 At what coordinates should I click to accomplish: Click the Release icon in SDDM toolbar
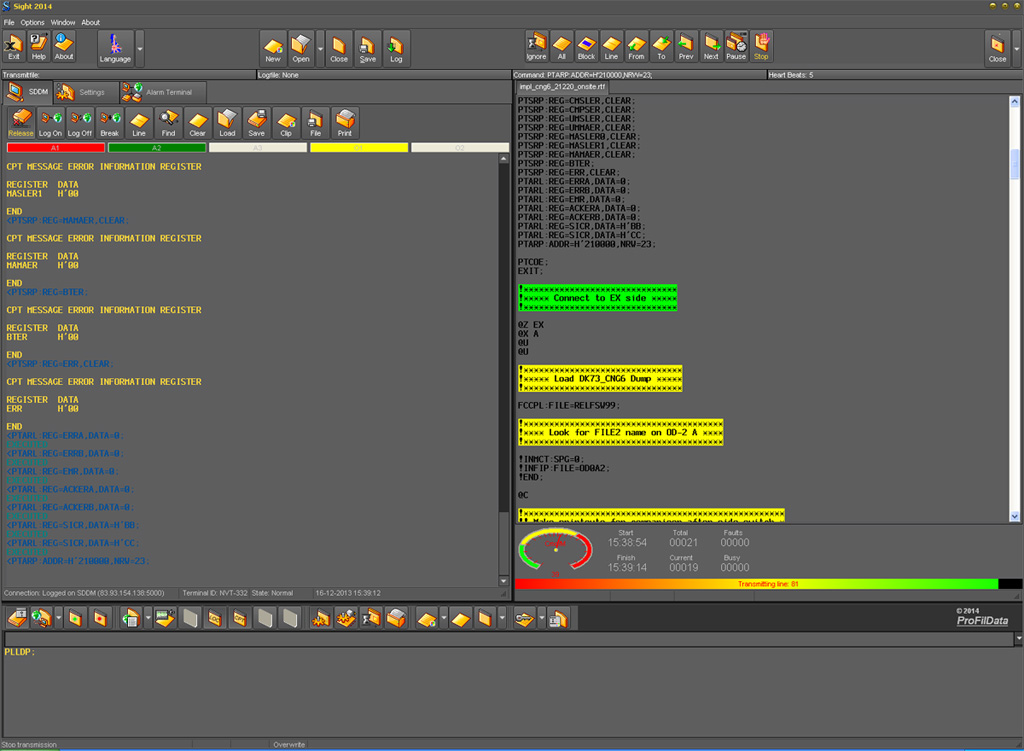[x=21, y=123]
